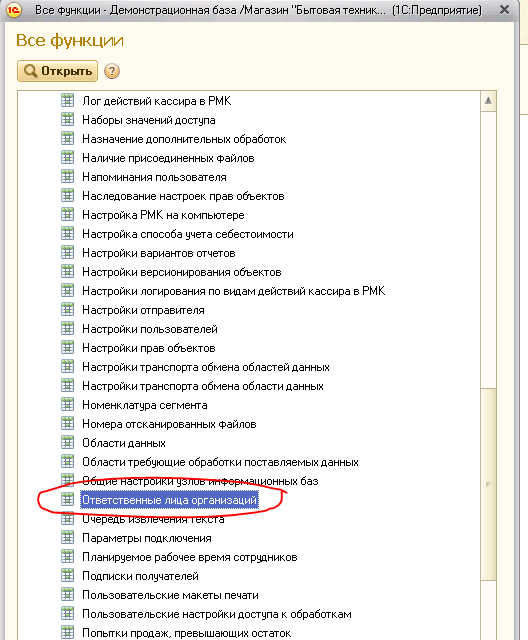Select Номера отсканированных файлов entry
Screen dimensions: 528x640
point(169,424)
